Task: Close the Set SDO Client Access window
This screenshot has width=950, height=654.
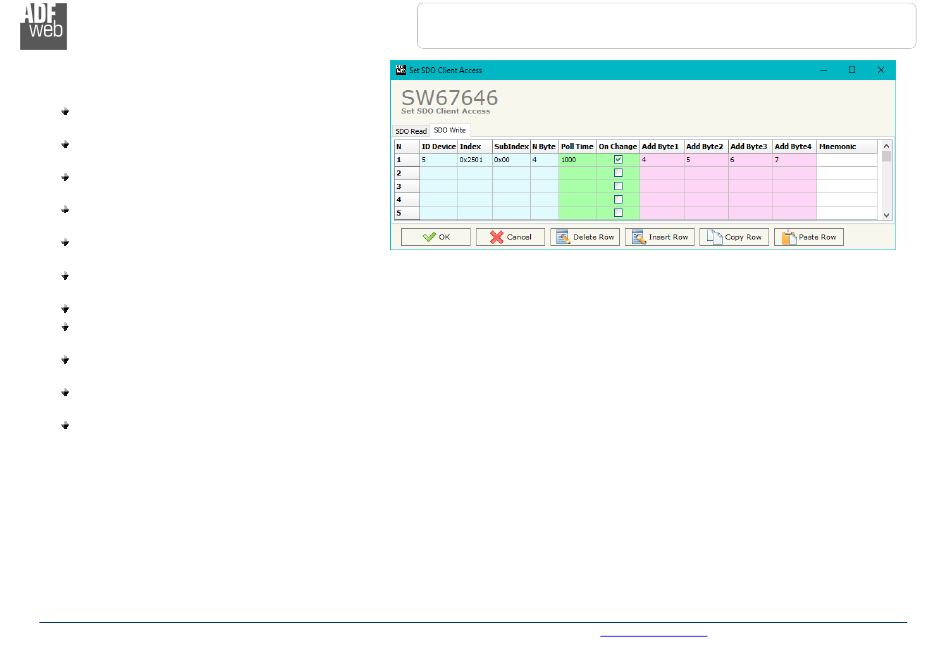Action: tap(881, 70)
